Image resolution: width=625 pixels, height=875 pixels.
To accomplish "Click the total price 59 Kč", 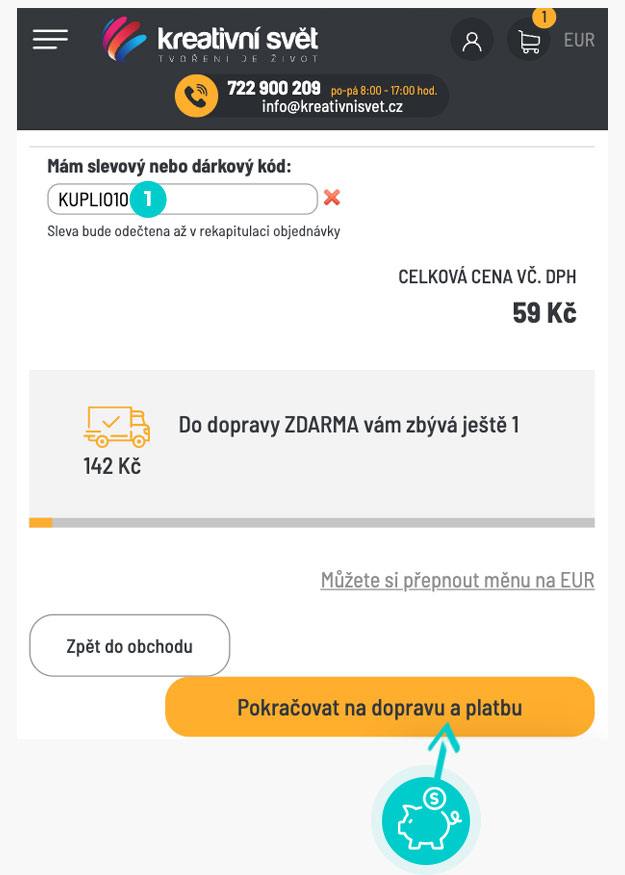I will [x=544, y=312].
